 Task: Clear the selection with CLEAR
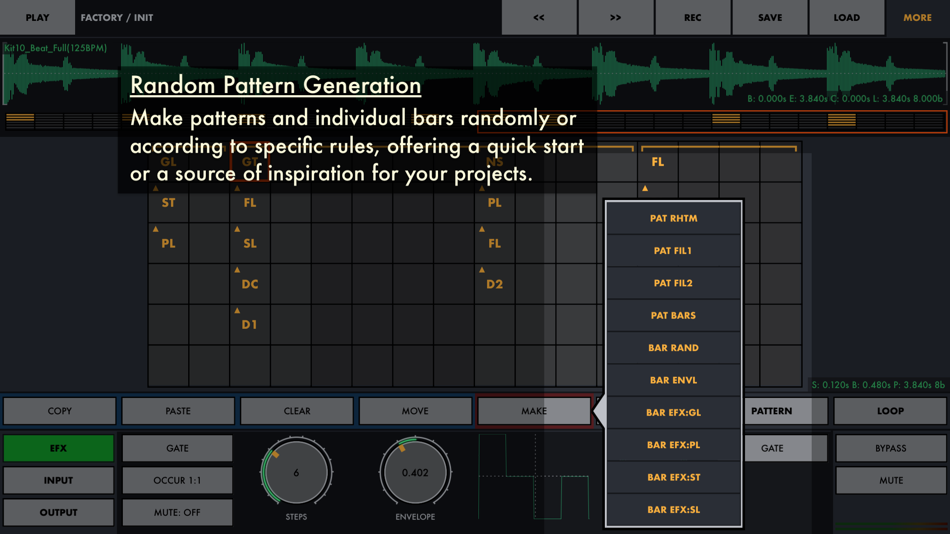pyautogui.click(x=297, y=411)
